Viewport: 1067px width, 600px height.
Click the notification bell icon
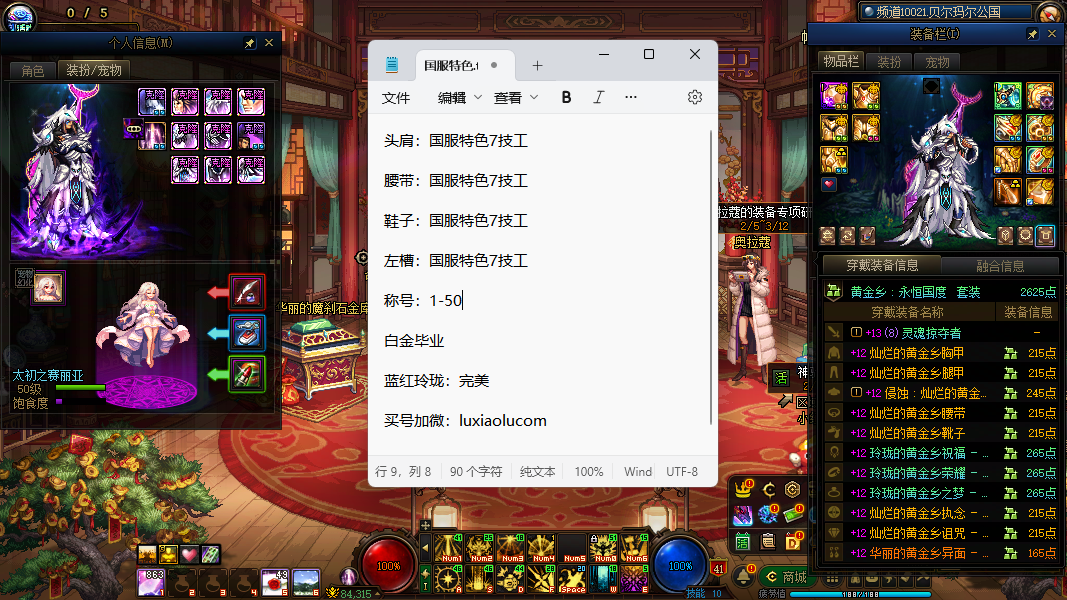click(743, 577)
